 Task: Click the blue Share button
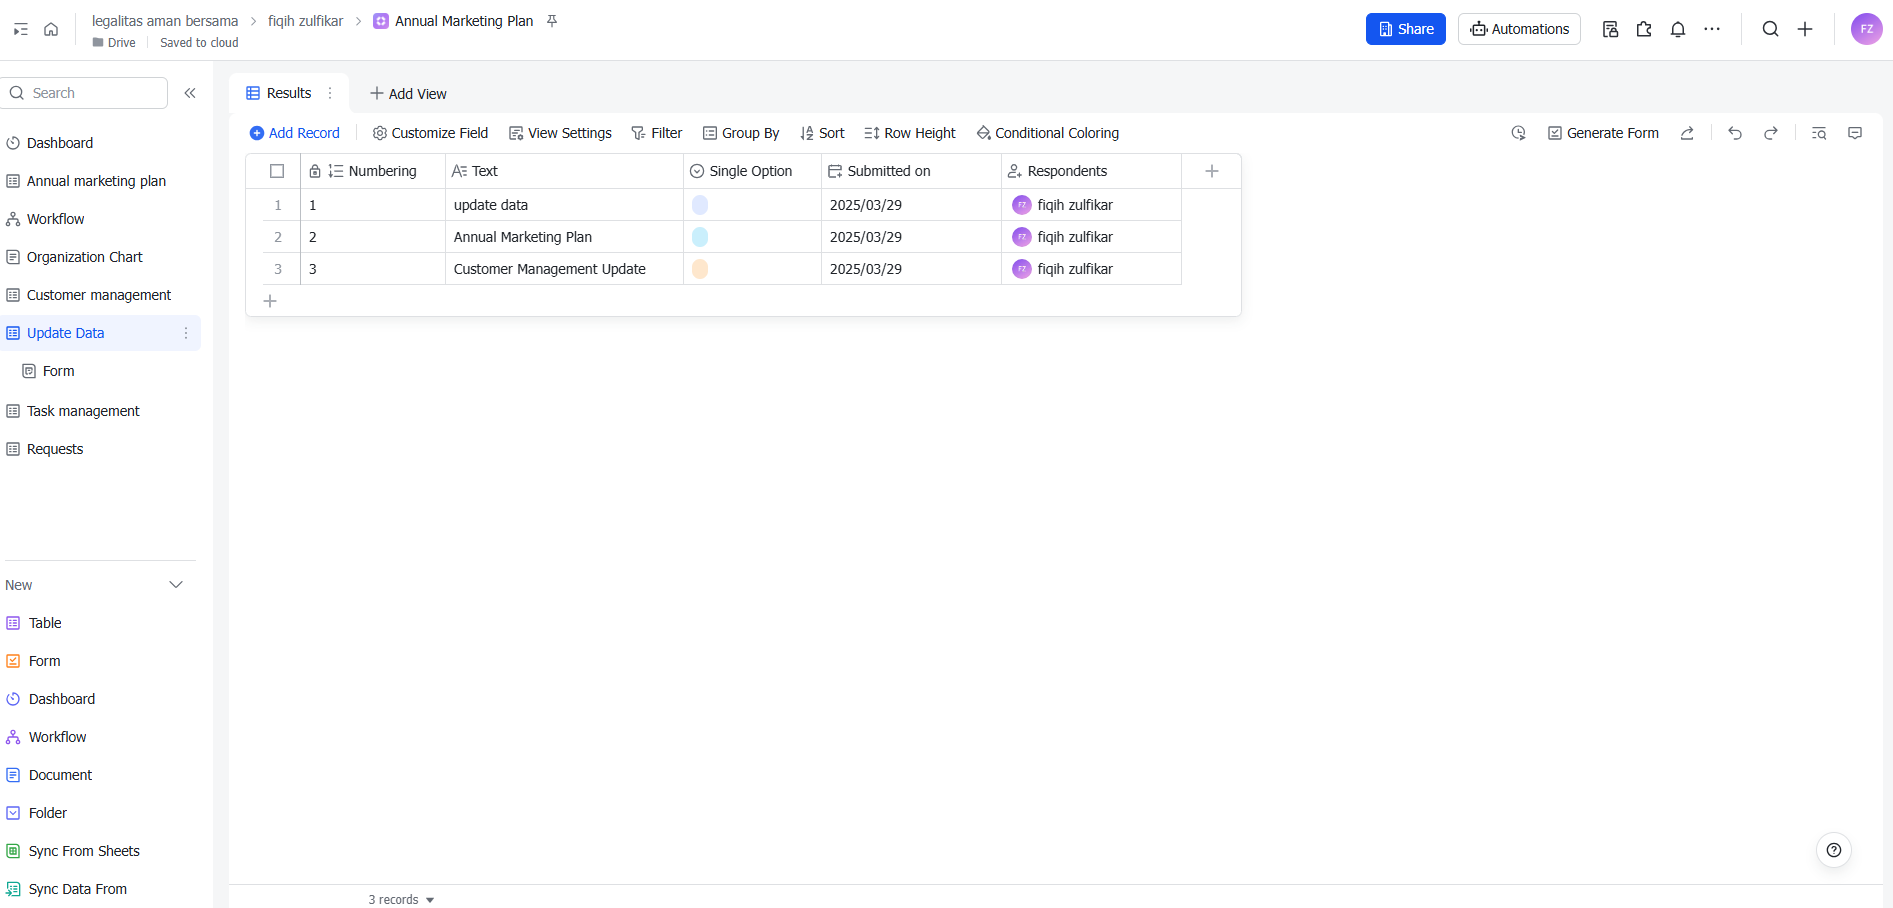point(1405,29)
